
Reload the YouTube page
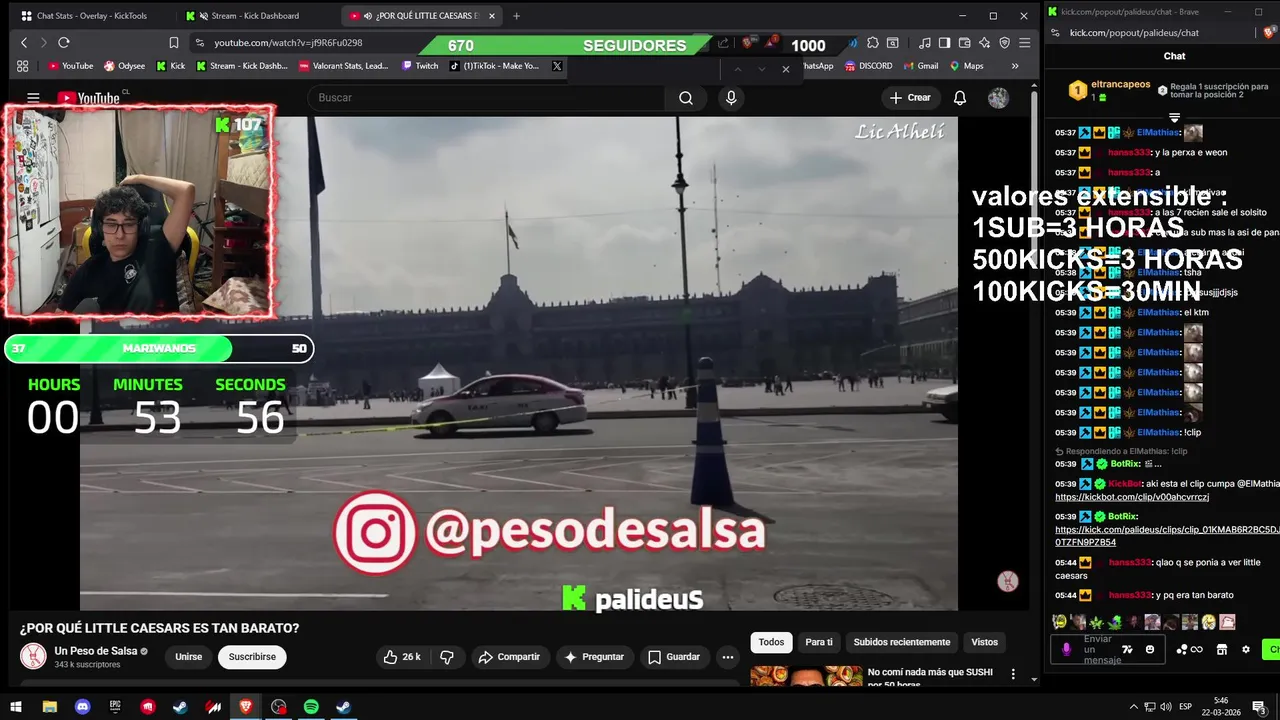[64, 43]
